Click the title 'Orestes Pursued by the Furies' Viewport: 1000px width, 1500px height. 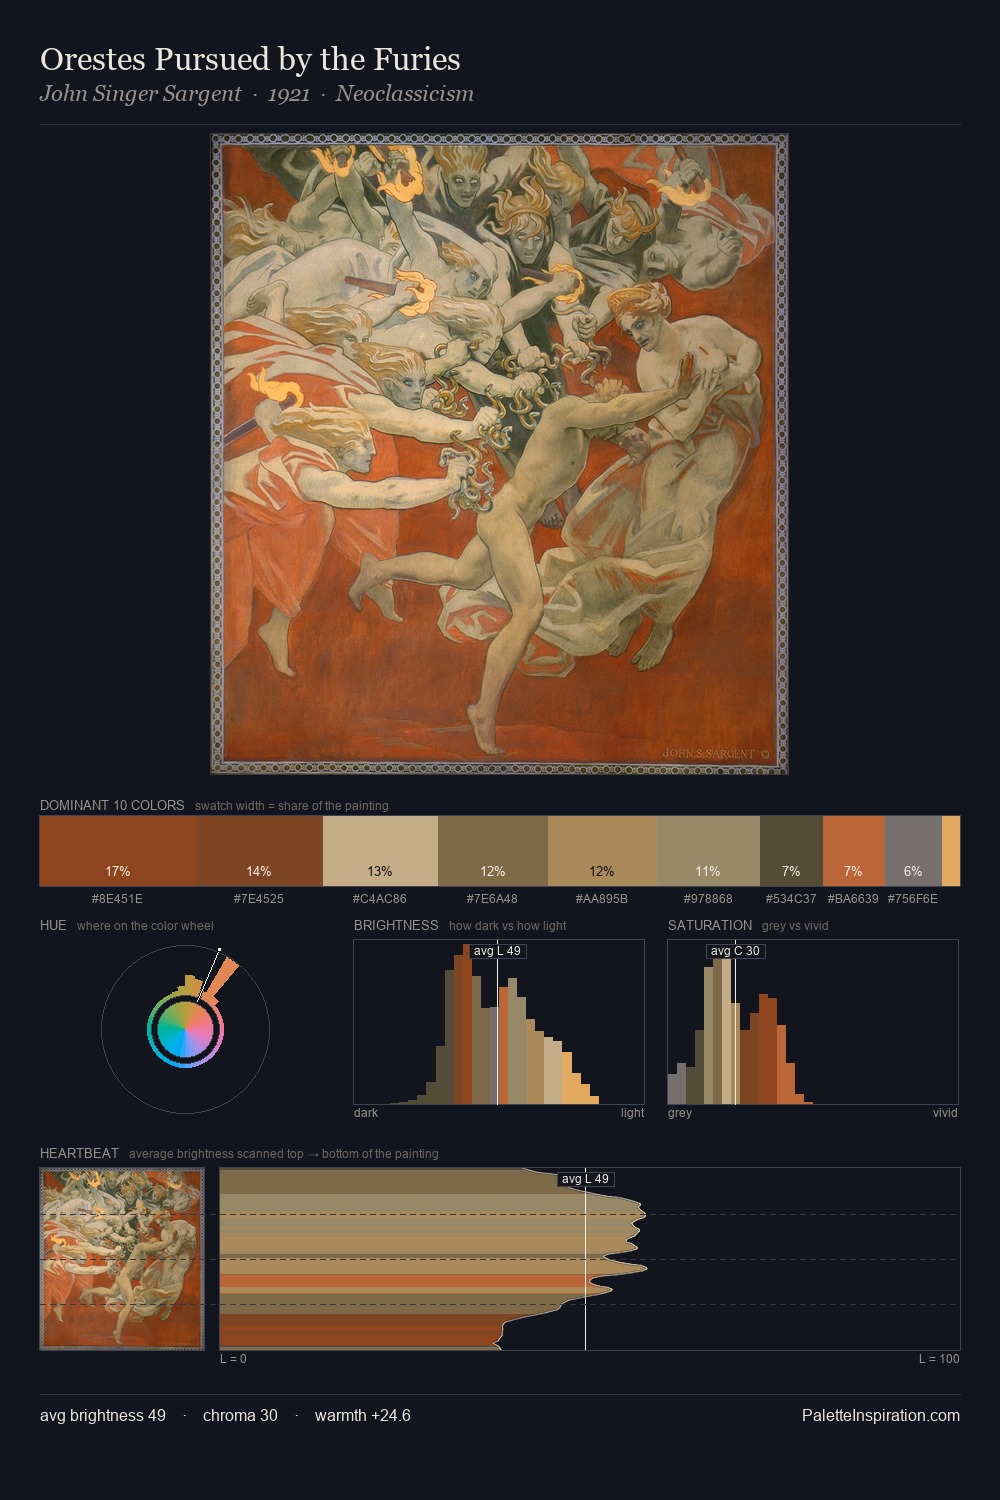(x=250, y=59)
